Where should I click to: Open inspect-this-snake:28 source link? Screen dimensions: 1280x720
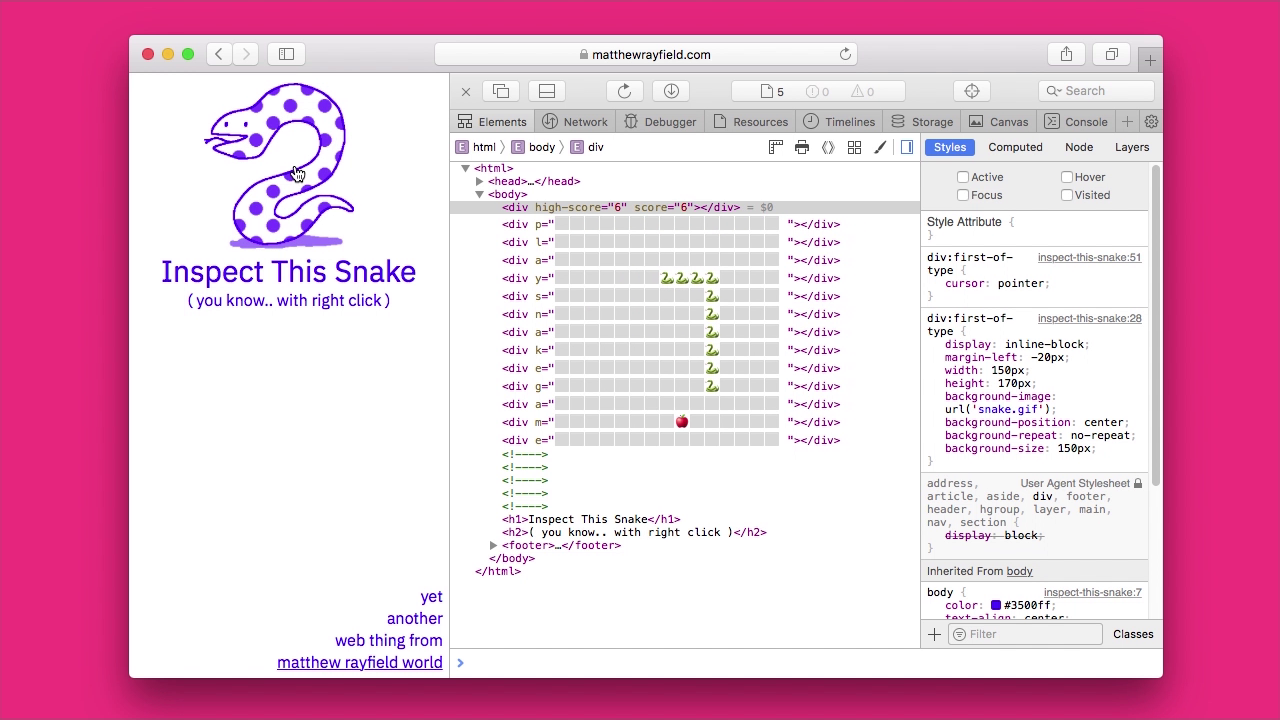click(x=1089, y=318)
